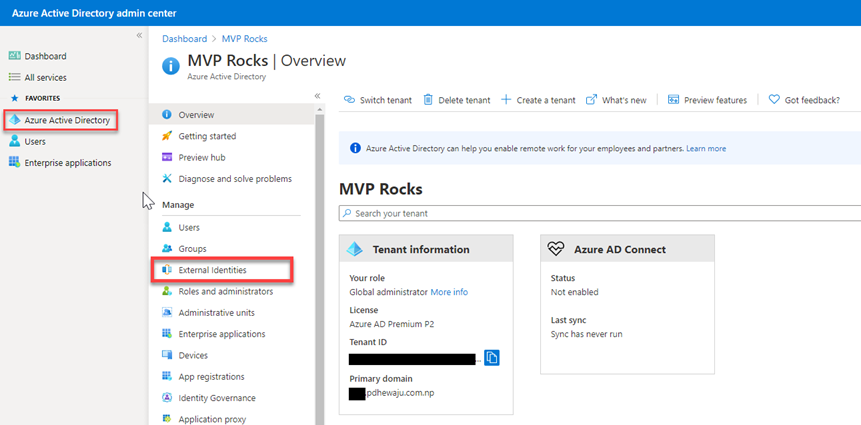Go to Dashboard breadcrumb link

click(x=184, y=38)
